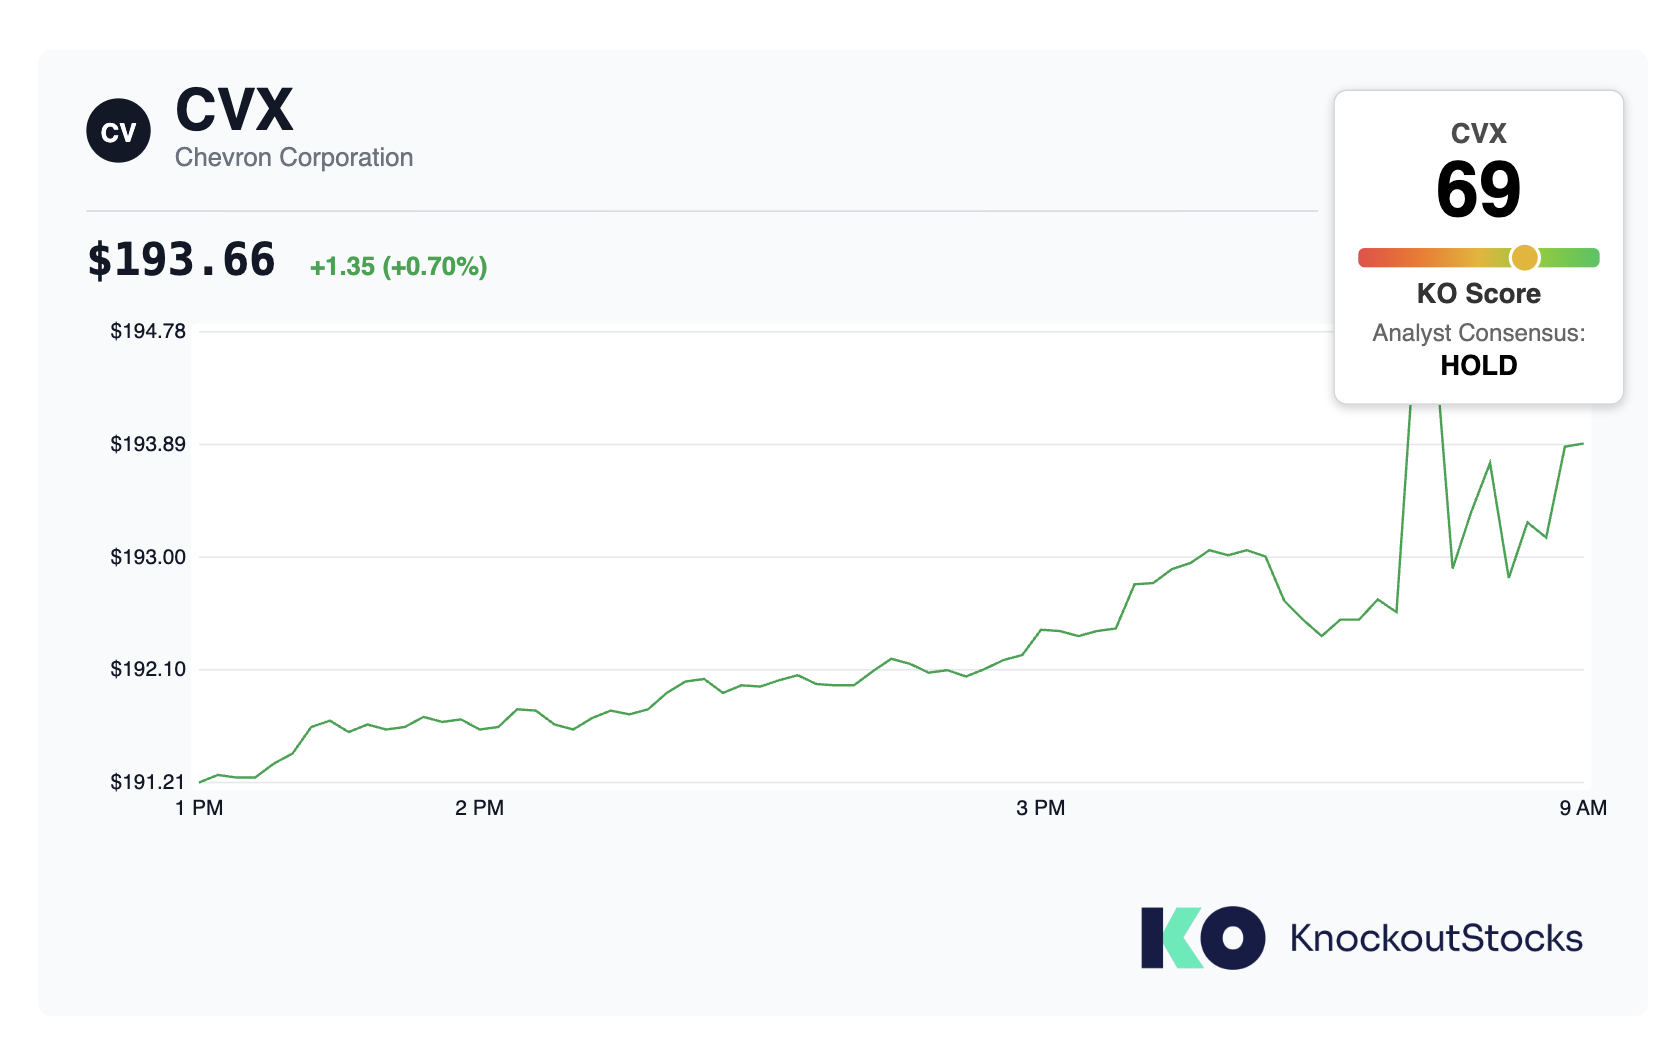Click the 2 PM time axis label
Screen dimensions: 1658x1058
479,808
